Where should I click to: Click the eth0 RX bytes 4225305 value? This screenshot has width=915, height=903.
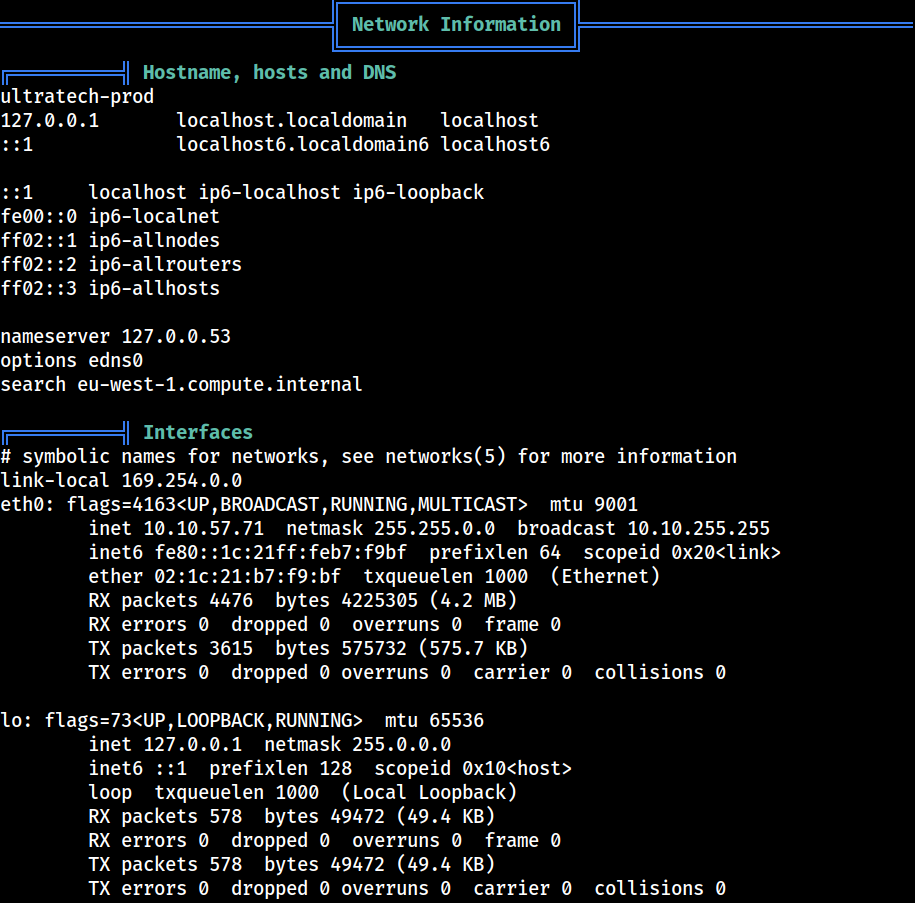[x=379, y=600]
